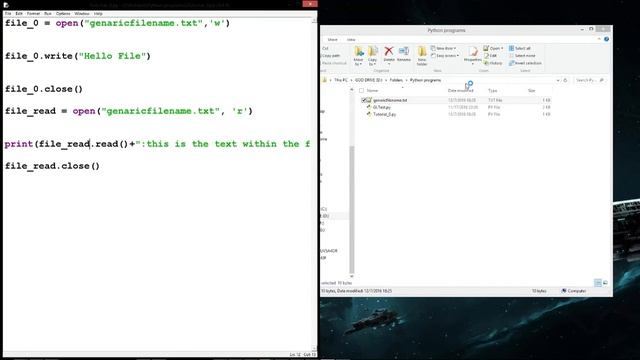Expand the Properties dropdown arrow
Screen dimensions: 640x360
[x=473, y=64]
